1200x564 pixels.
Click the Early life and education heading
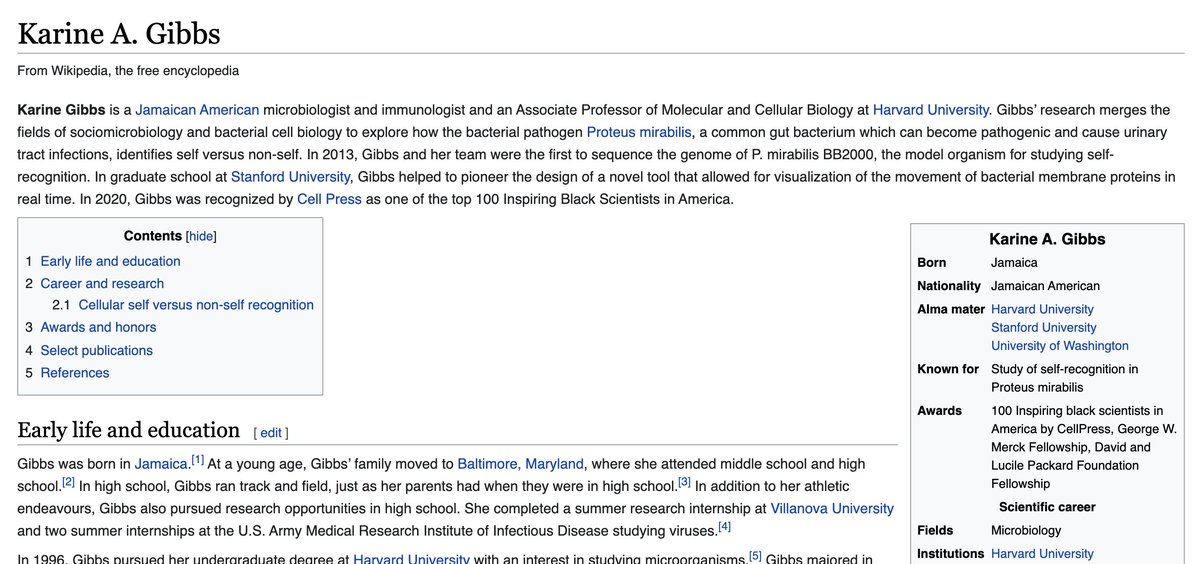pyautogui.click(x=129, y=430)
